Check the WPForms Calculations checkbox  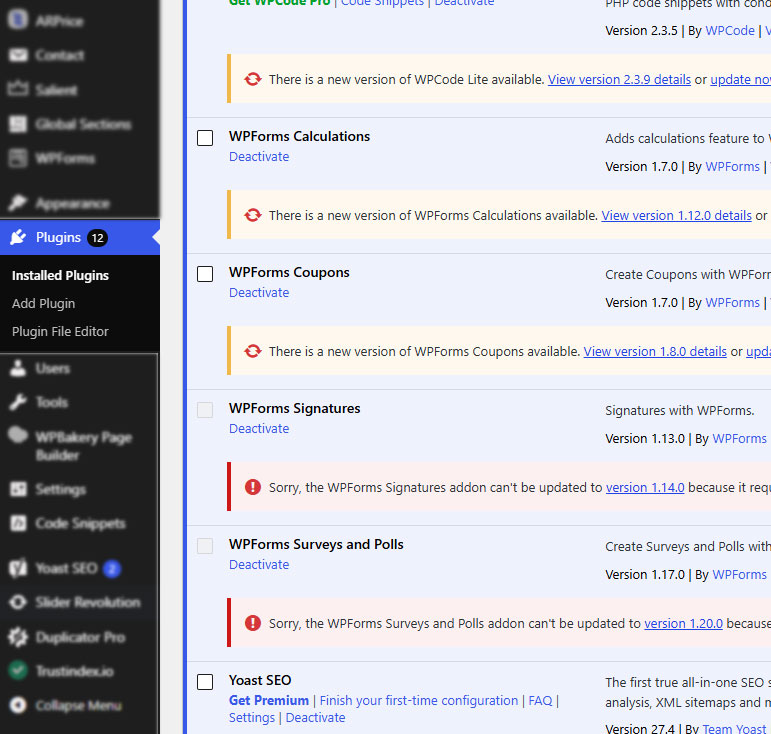point(205,138)
